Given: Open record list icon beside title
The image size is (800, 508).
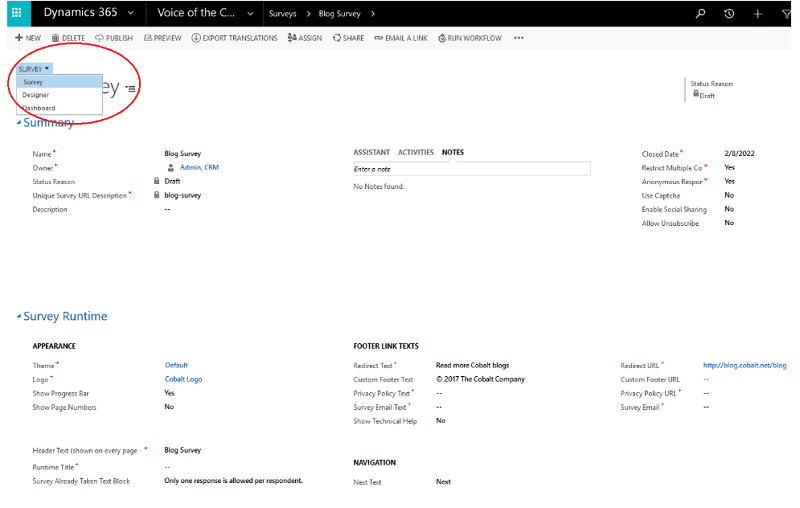Looking at the screenshot, I should [x=131, y=89].
